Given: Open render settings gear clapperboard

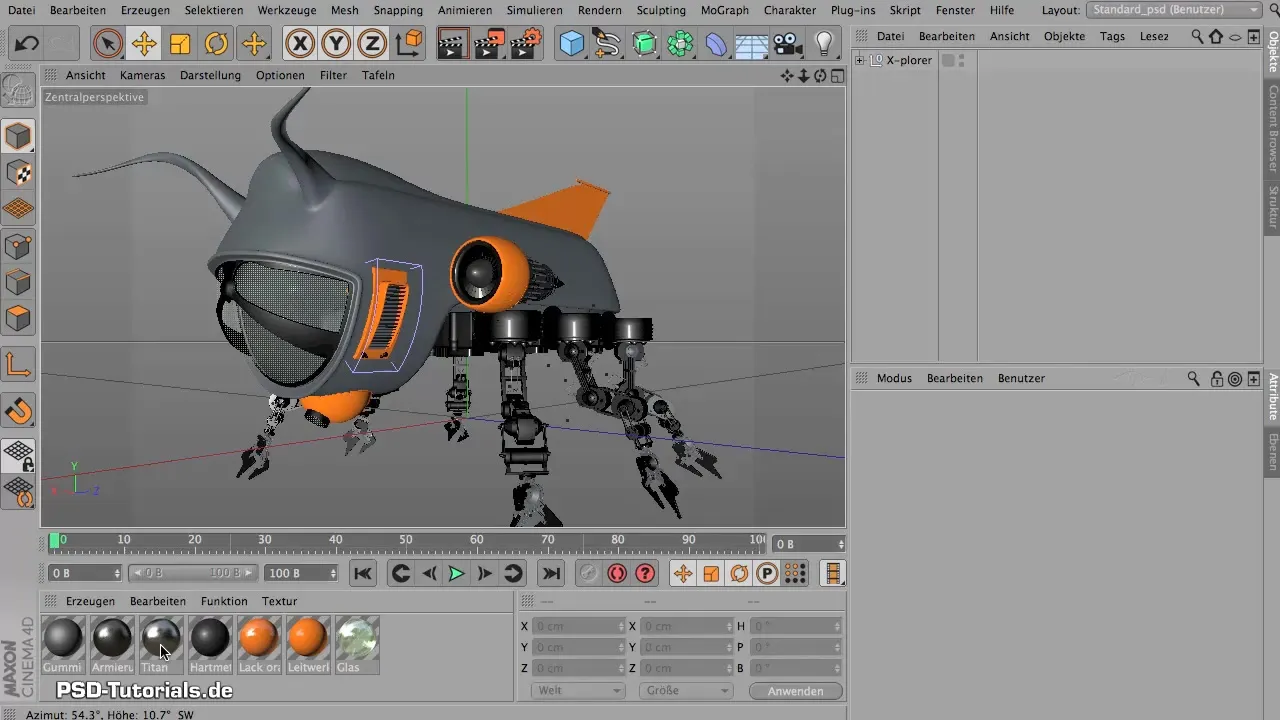Looking at the screenshot, I should pos(526,44).
